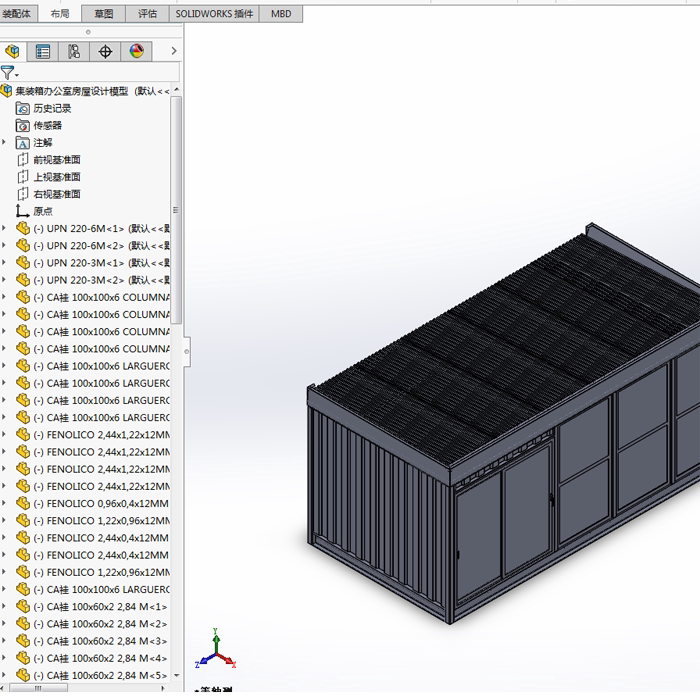Show more manager tabs with right chevron

(x=174, y=51)
